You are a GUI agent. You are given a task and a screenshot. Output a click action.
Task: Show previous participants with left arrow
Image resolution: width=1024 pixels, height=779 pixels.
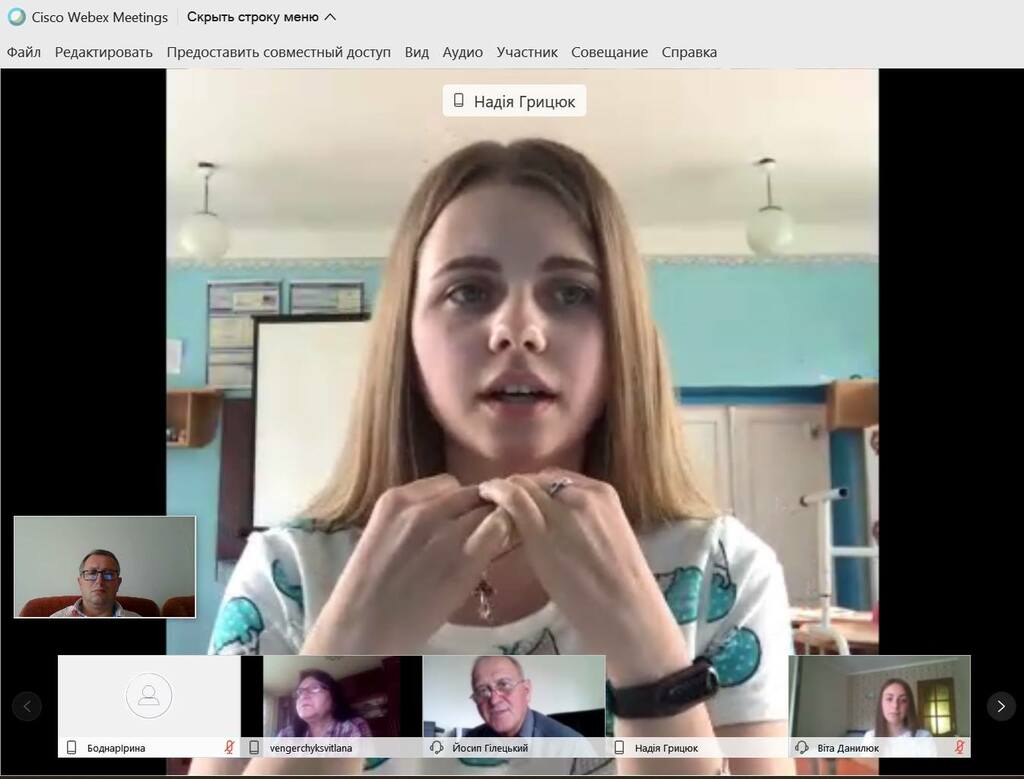27,706
